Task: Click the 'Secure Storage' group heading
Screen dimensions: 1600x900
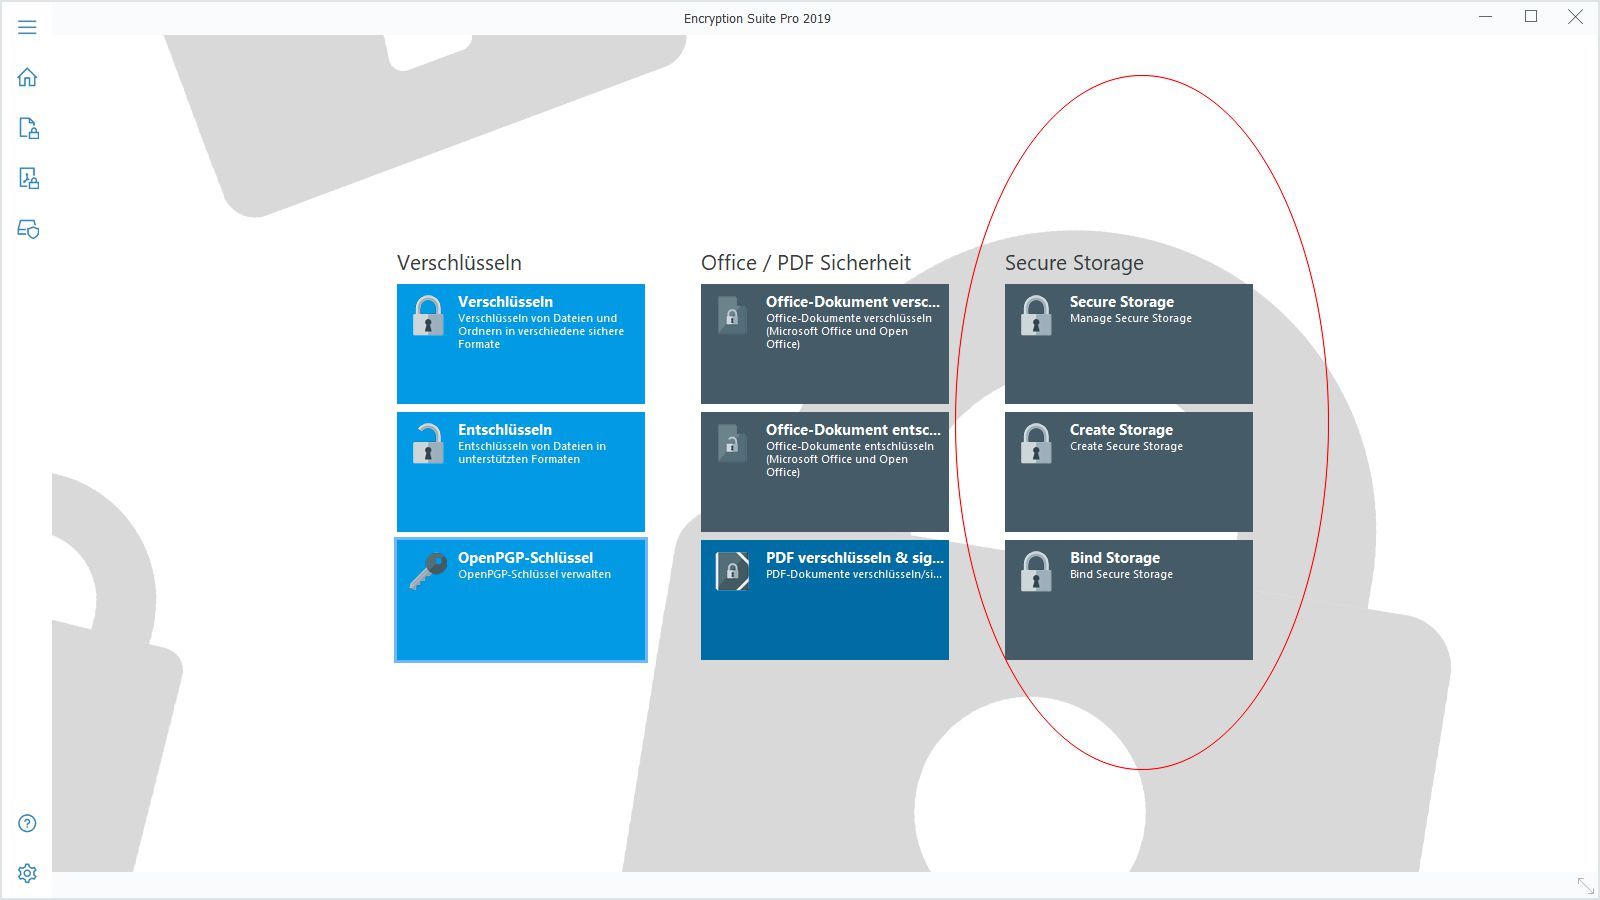Action: pyautogui.click(x=1074, y=262)
